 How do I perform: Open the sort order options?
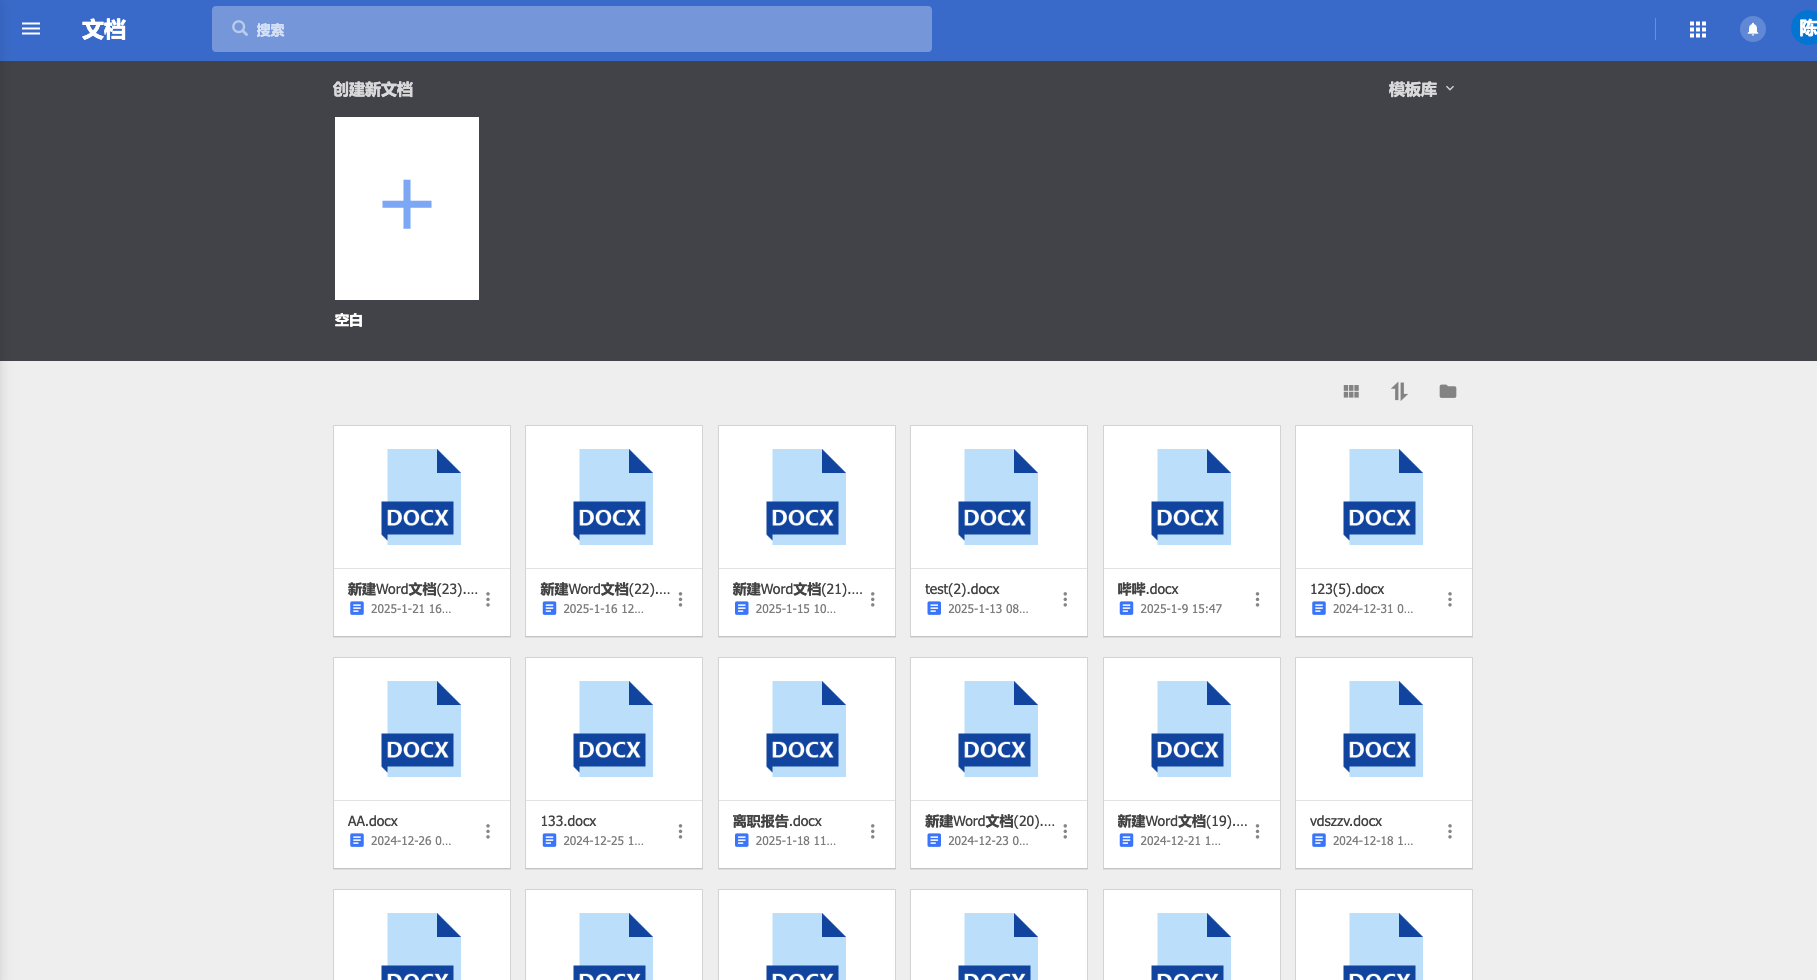coord(1399,391)
